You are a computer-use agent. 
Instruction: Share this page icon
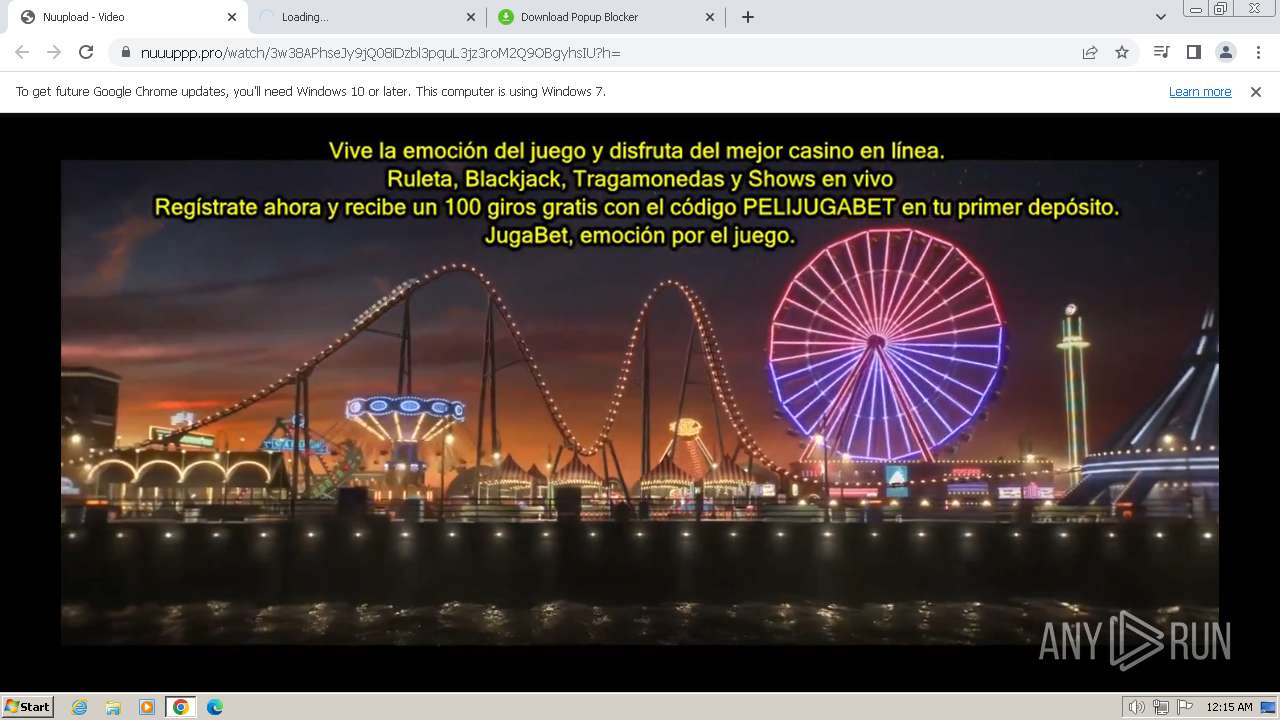click(x=1090, y=52)
